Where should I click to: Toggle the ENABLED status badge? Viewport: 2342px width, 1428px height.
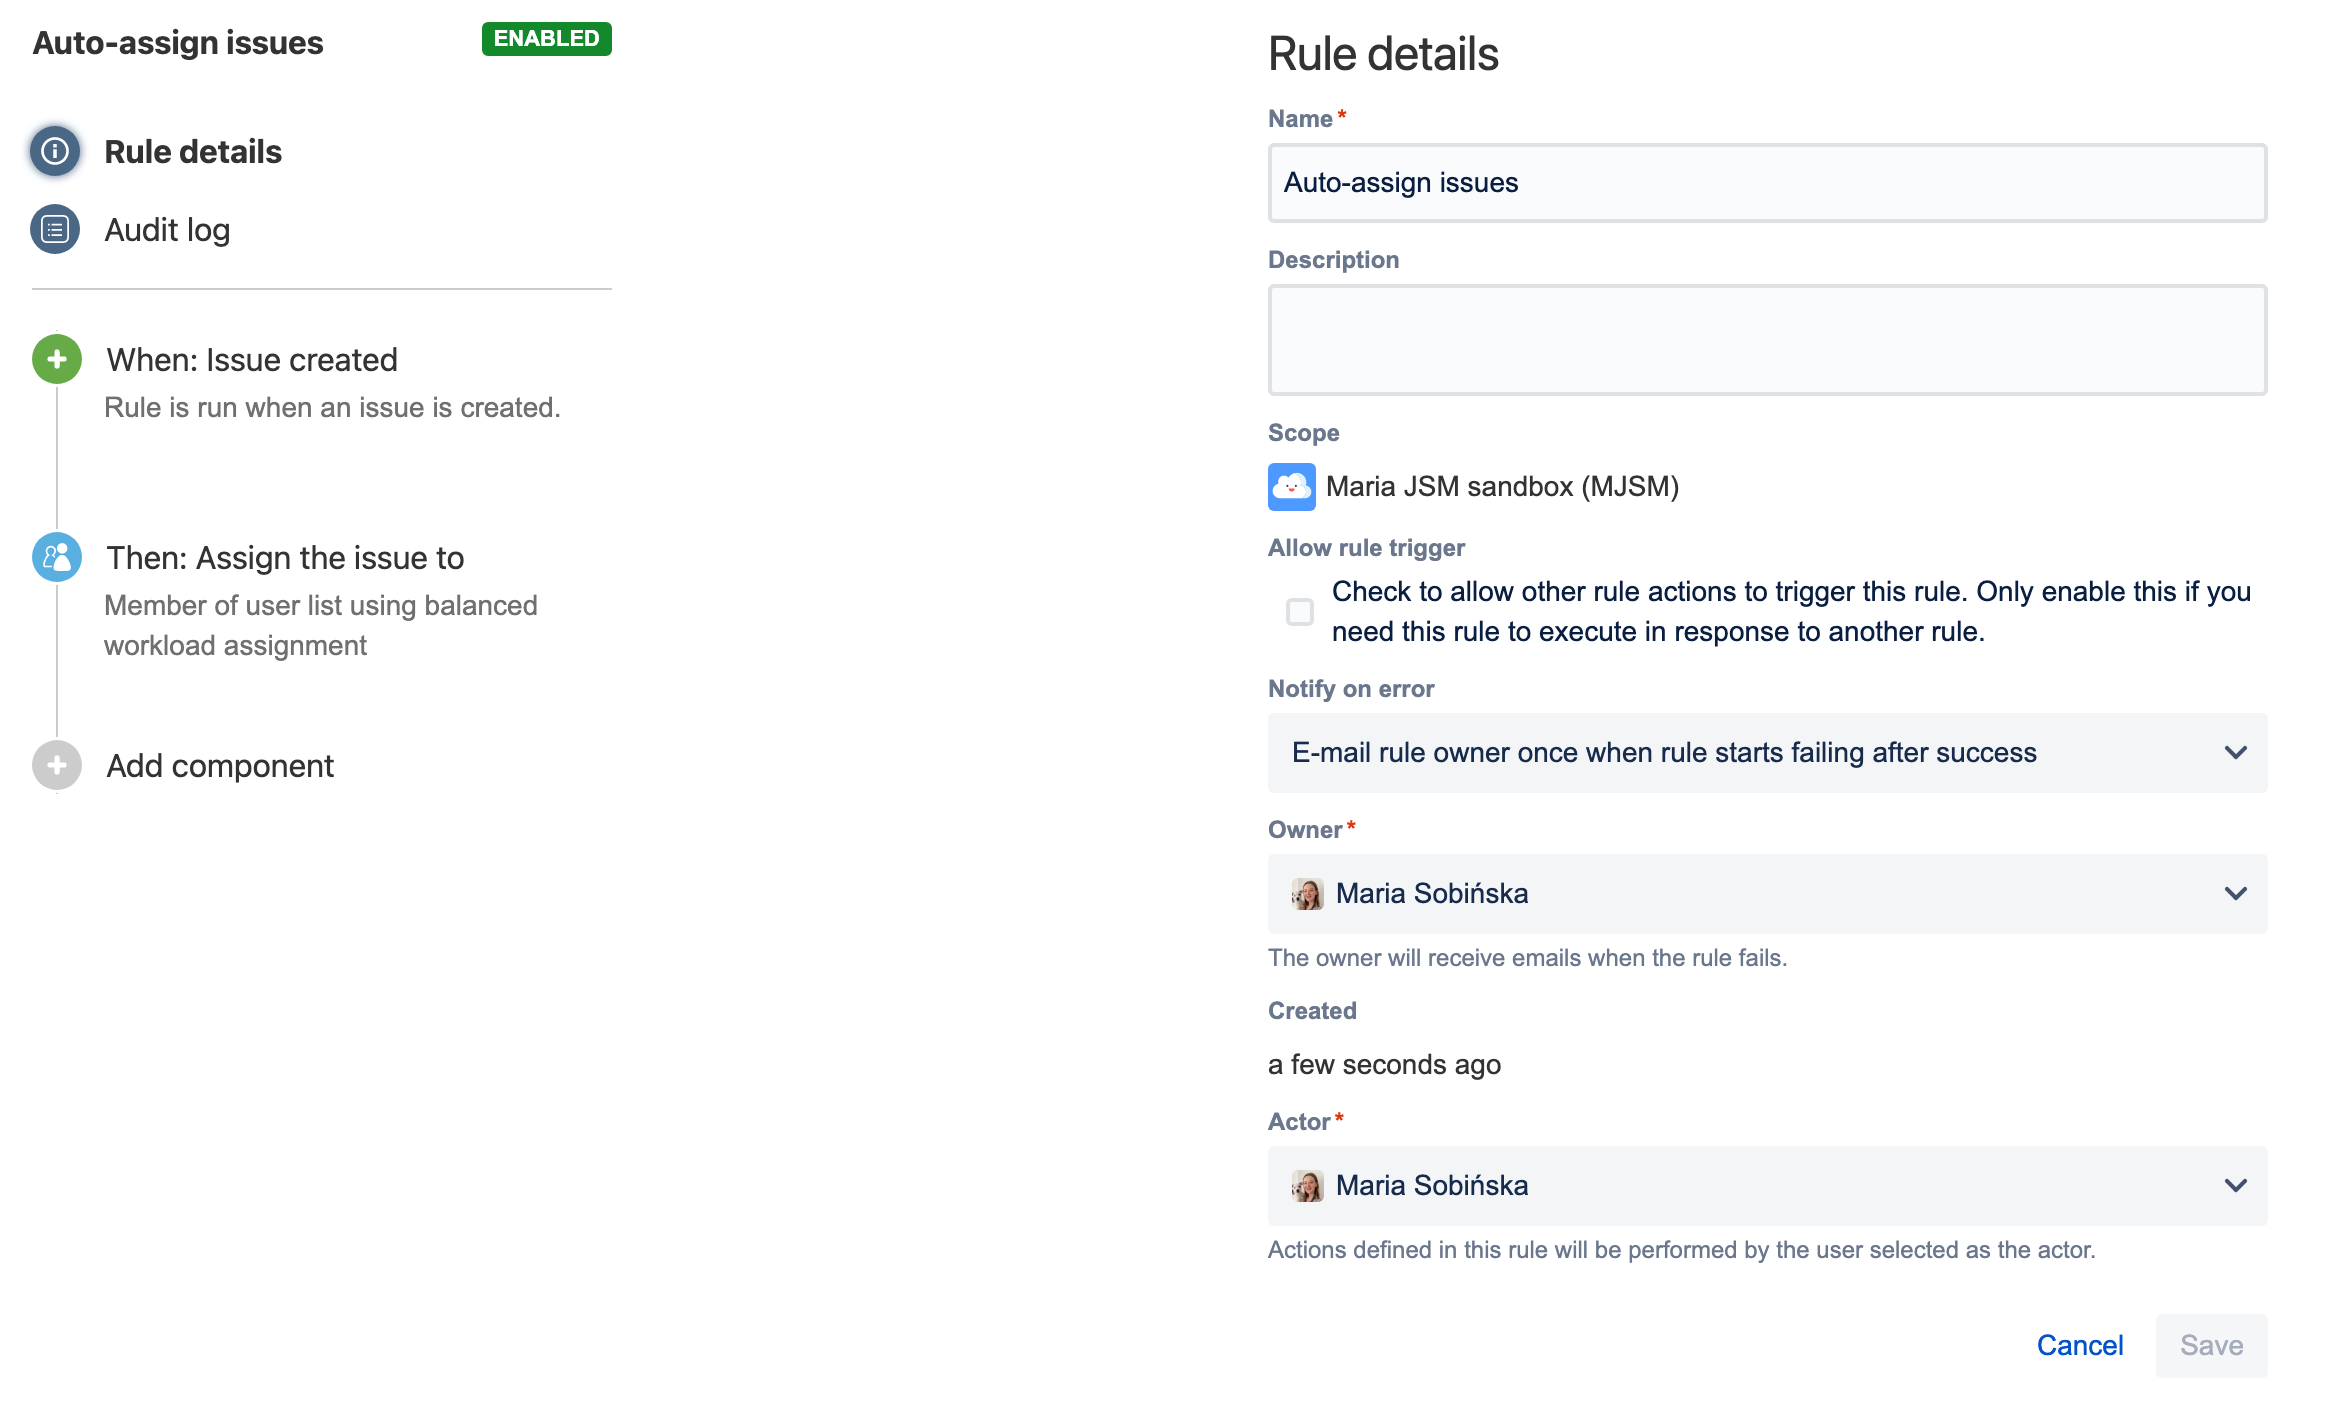[x=546, y=39]
